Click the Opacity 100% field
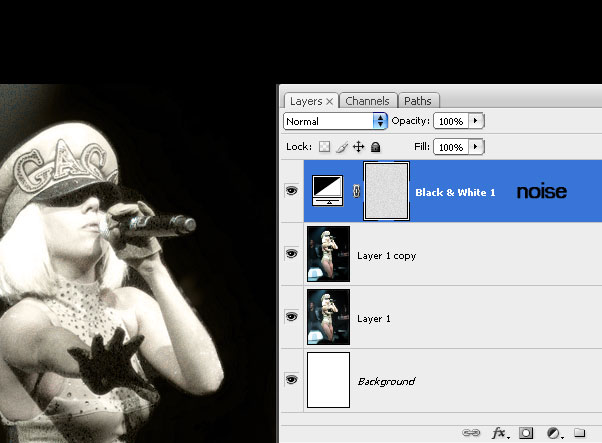 point(451,121)
